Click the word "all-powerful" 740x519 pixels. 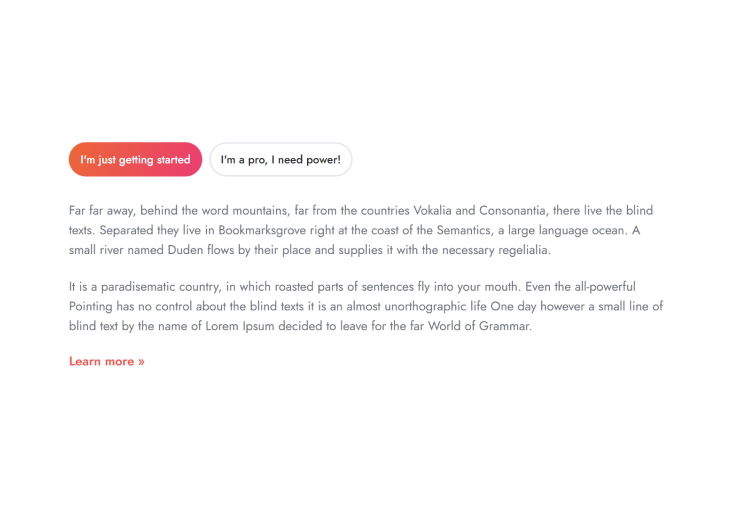pyautogui.click(x=601, y=287)
